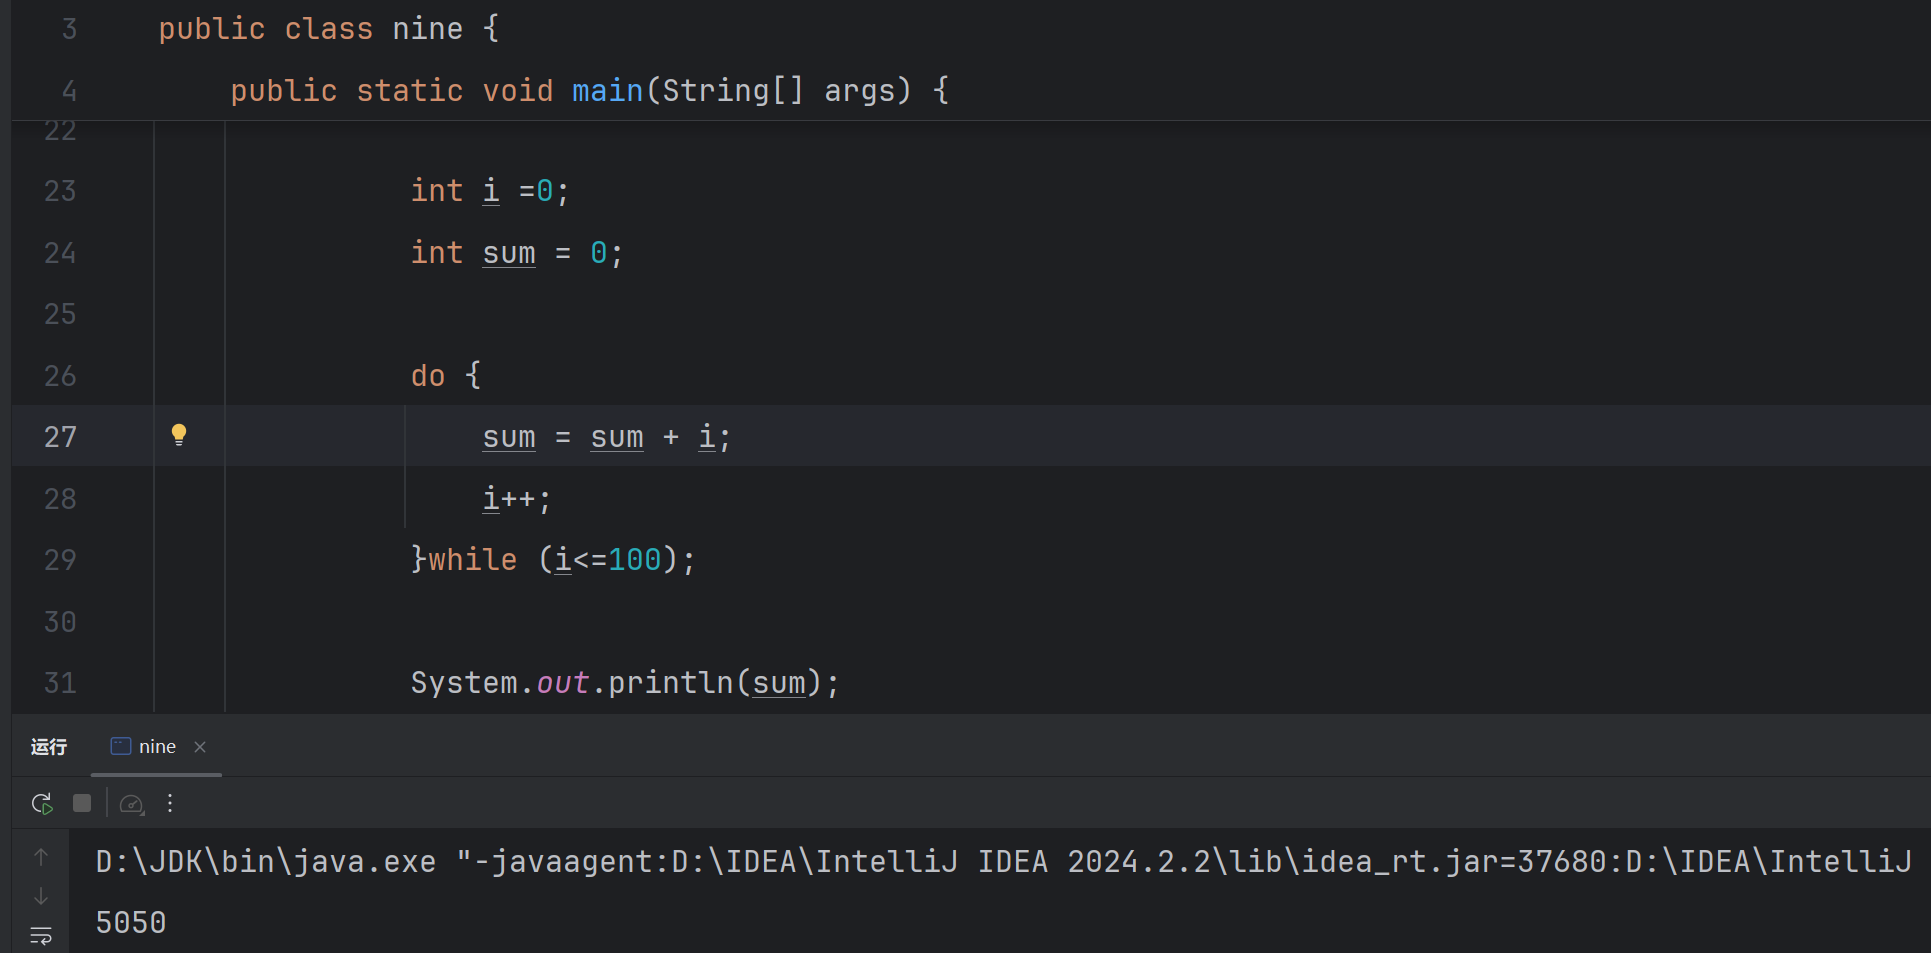Open the profiler run options icon
Image resolution: width=1931 pixels, height=953 pixels.
click(132, 803)
